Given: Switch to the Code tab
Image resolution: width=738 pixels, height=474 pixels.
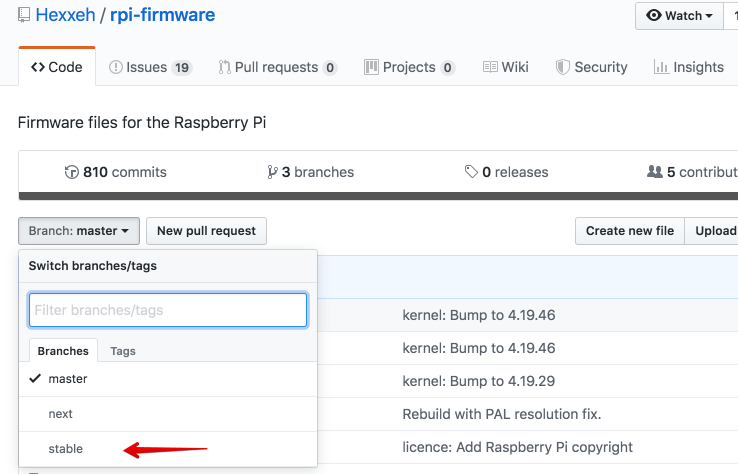Looking at the screenshot, I should click(57, 67).
